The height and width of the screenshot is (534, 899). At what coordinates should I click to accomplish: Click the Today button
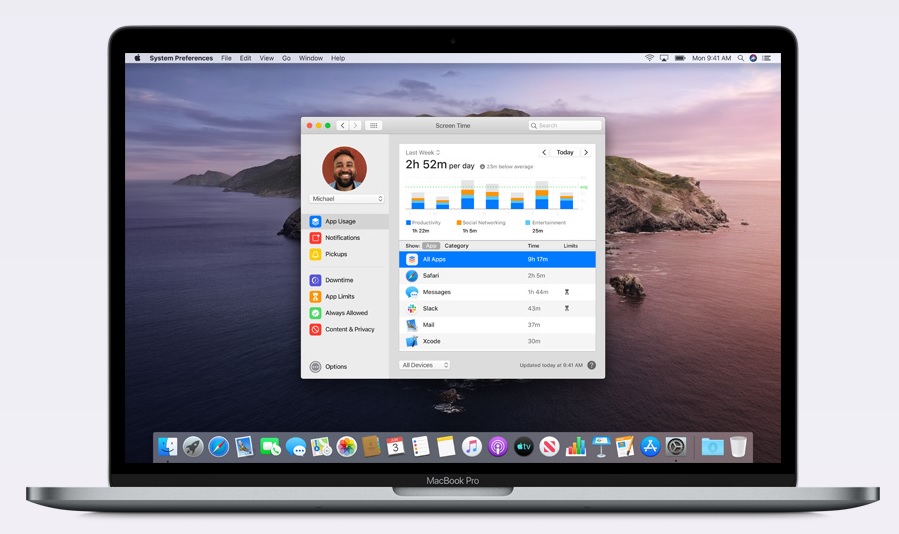(x=565, y=153)
